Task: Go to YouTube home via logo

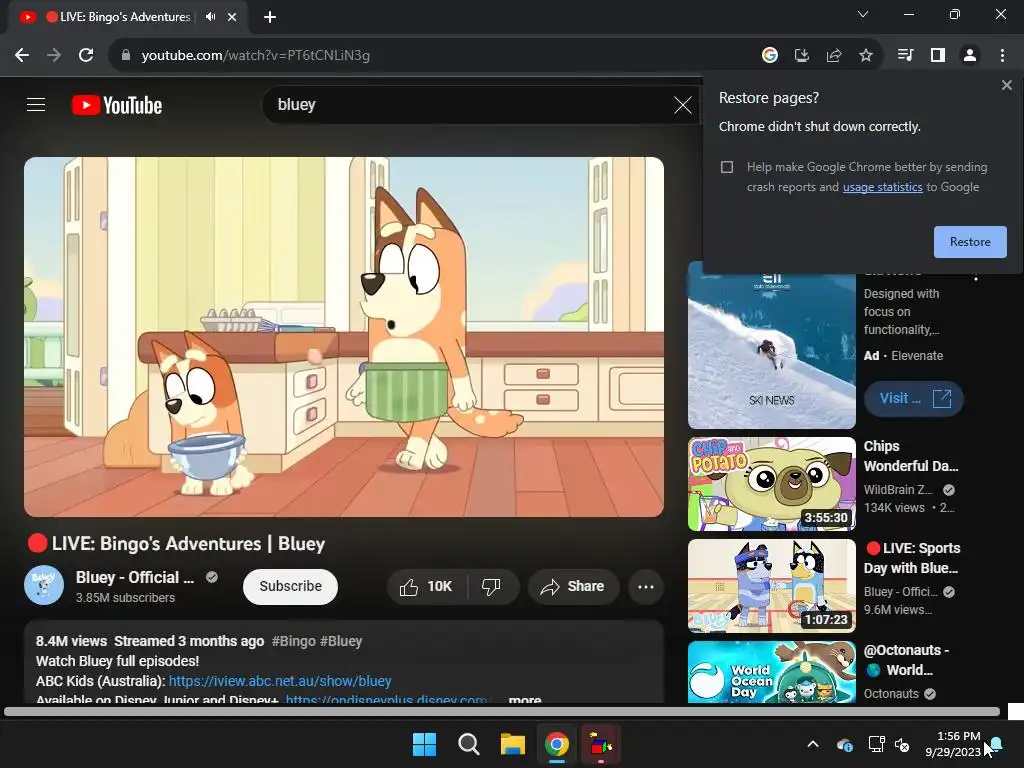Action: coord(117,105)
